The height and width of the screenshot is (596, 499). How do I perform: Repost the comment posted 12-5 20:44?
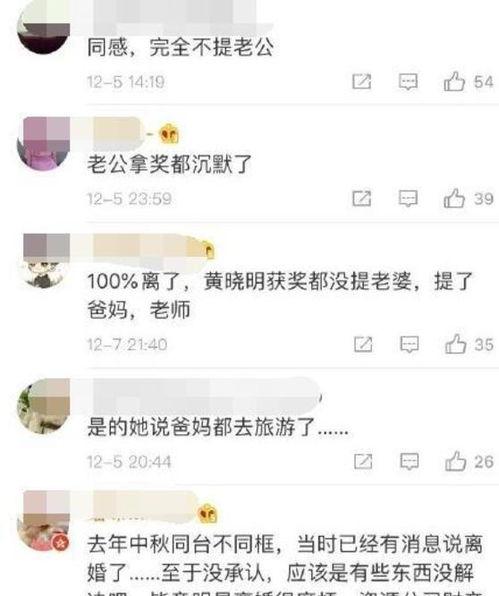(x=363, y=461)
